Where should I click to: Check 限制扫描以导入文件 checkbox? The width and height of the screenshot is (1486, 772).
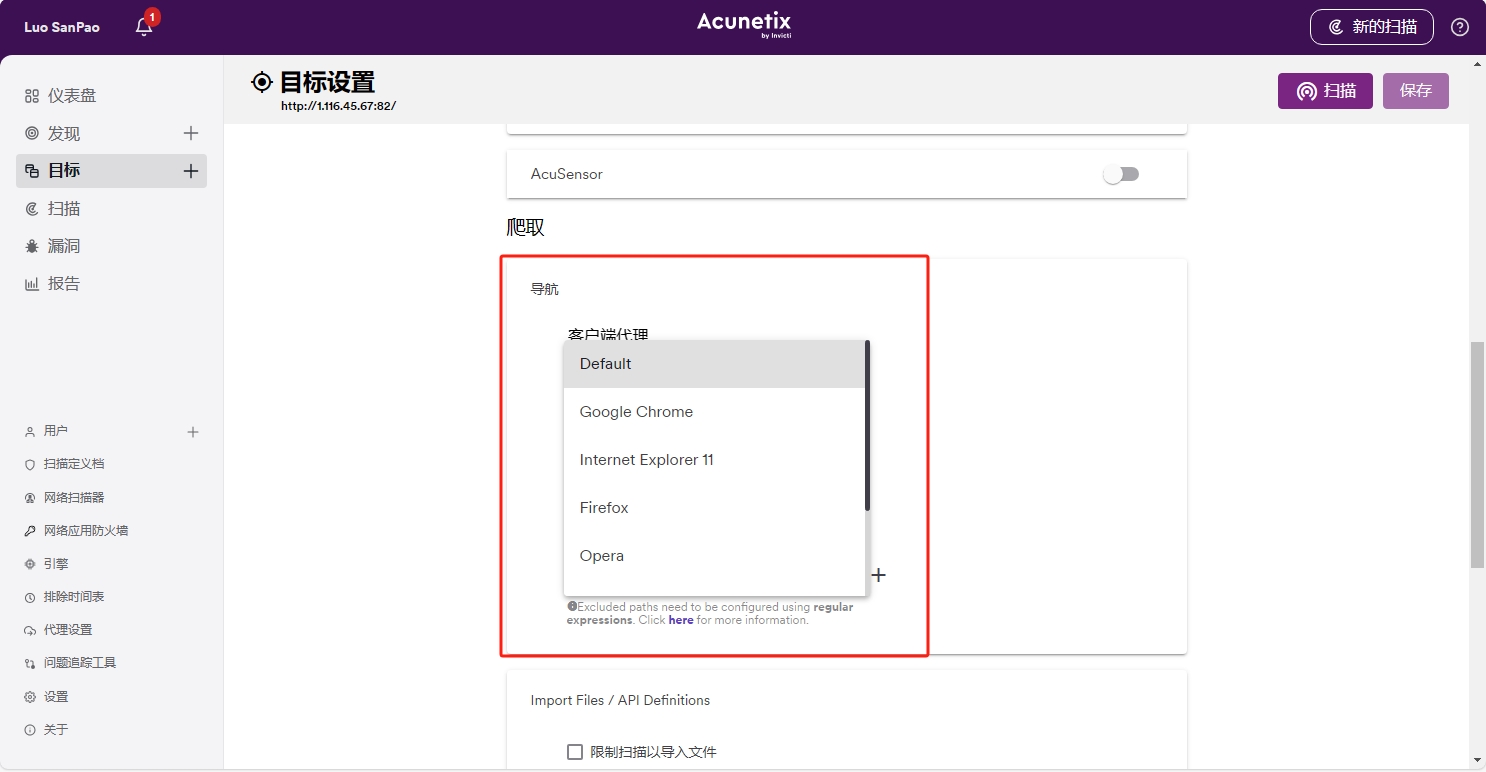(x=575, y=752)
